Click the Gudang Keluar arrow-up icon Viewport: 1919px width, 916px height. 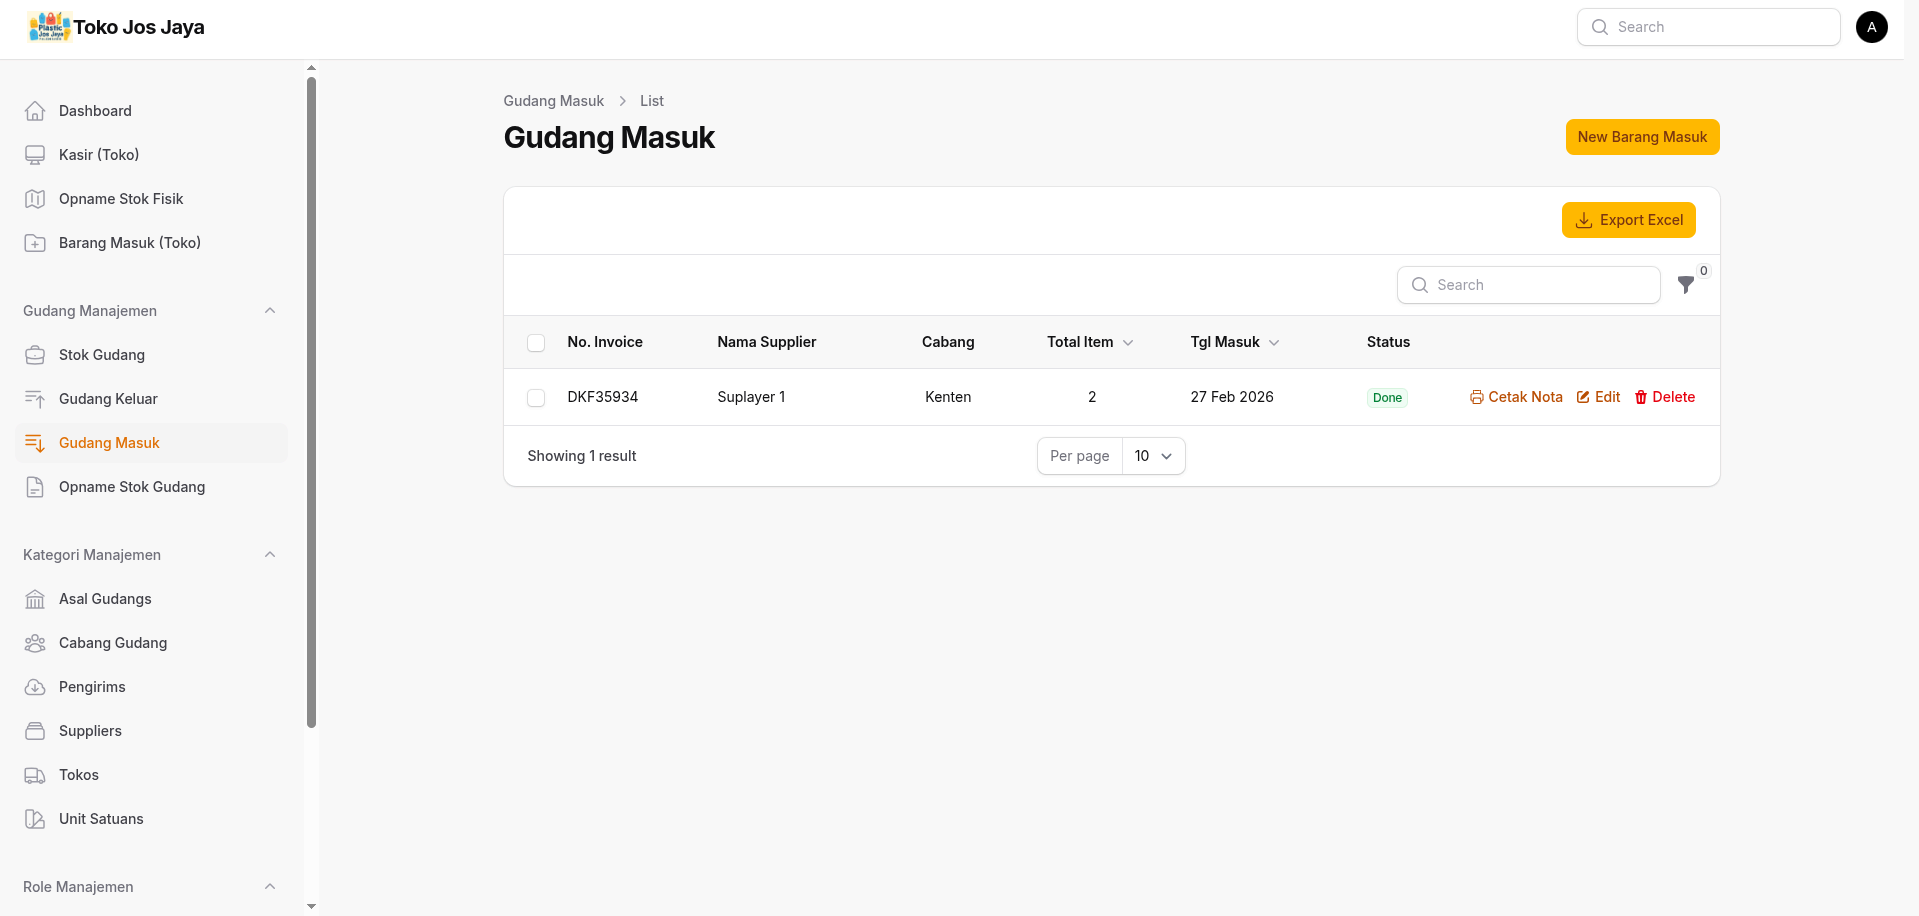tap(35, 399)
